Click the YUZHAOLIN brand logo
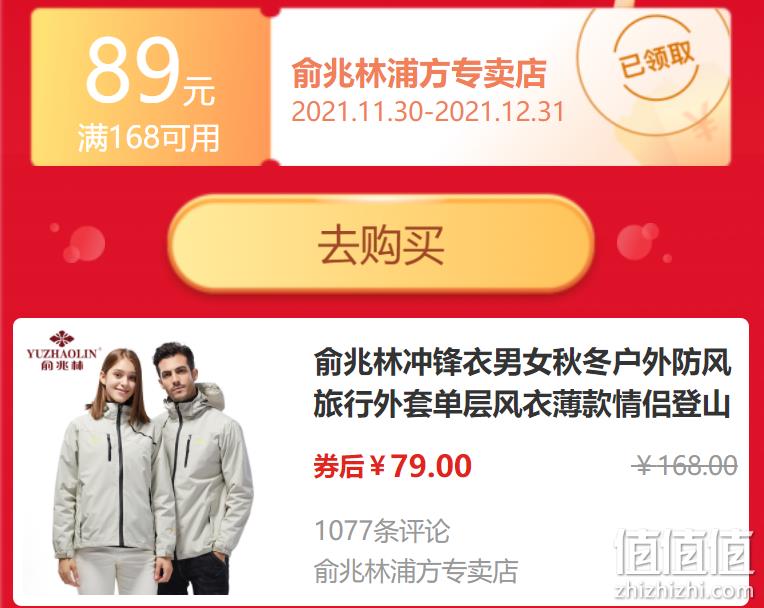The width and height of the screenshot is (764, 608). point(63,350)
